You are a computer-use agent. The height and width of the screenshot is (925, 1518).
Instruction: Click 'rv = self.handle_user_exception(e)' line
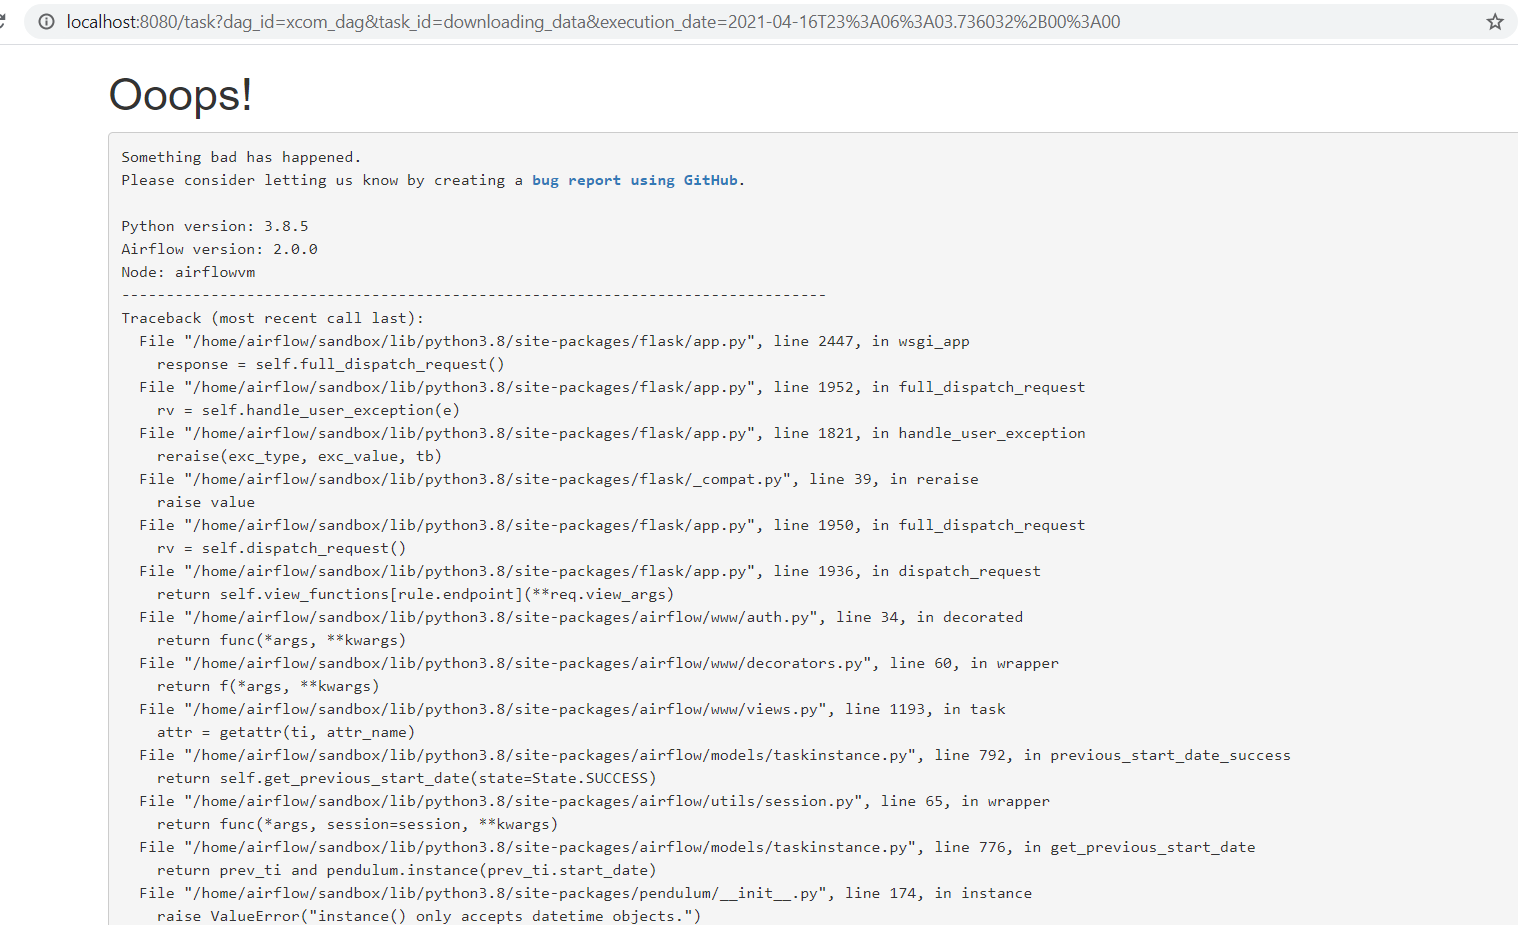(x=308, y=410)
